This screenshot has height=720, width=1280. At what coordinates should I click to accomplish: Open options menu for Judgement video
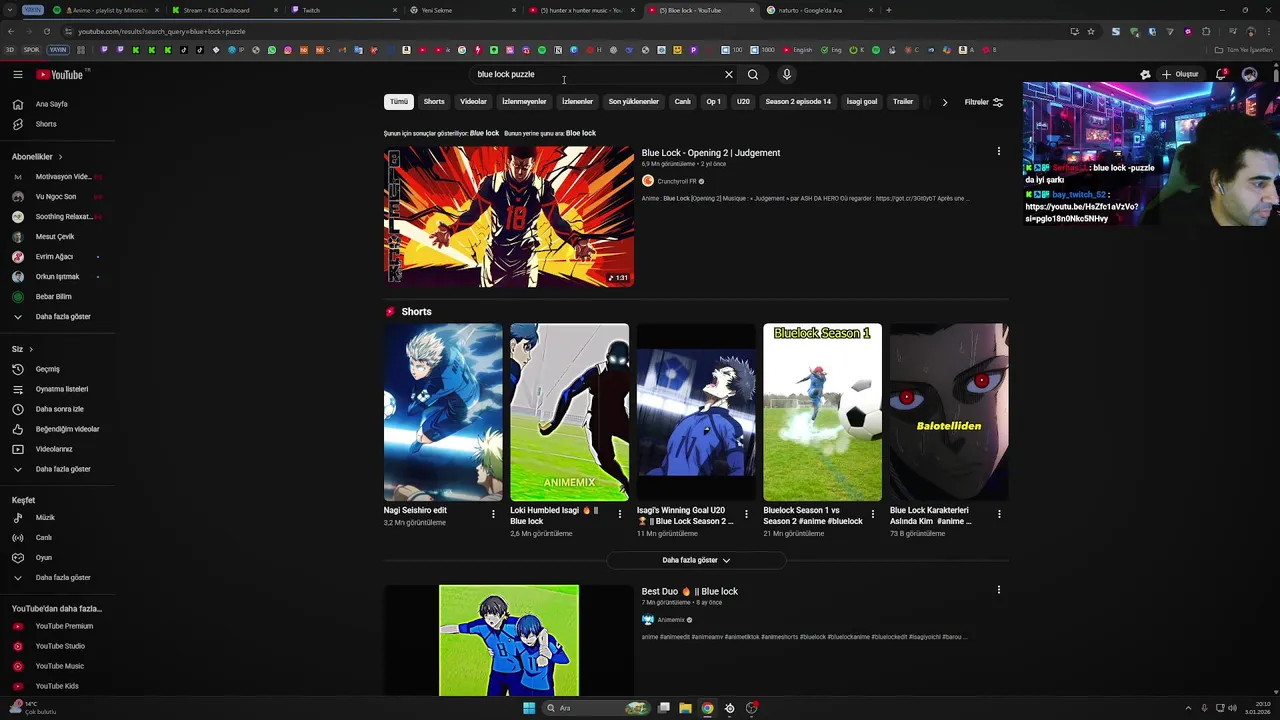[998, 152]
